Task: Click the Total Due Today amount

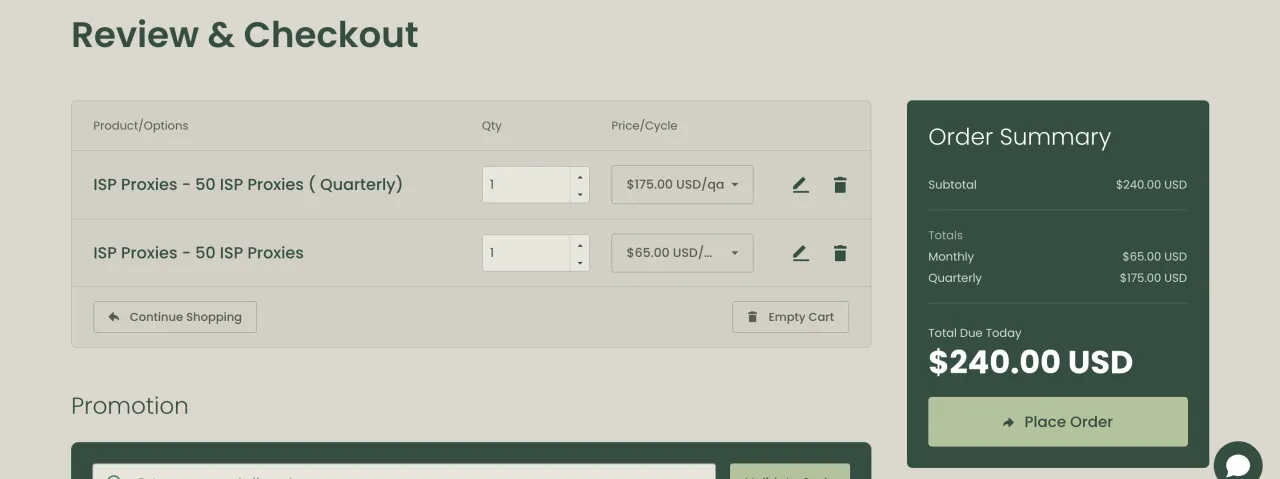Action: coord(1030,362)
